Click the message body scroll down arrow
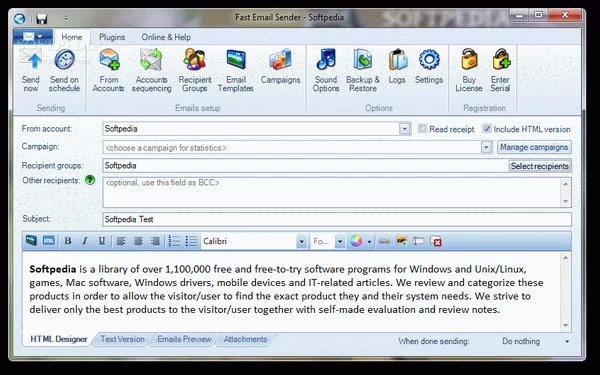This screenshot has width=600, height=375. (566, 326)
